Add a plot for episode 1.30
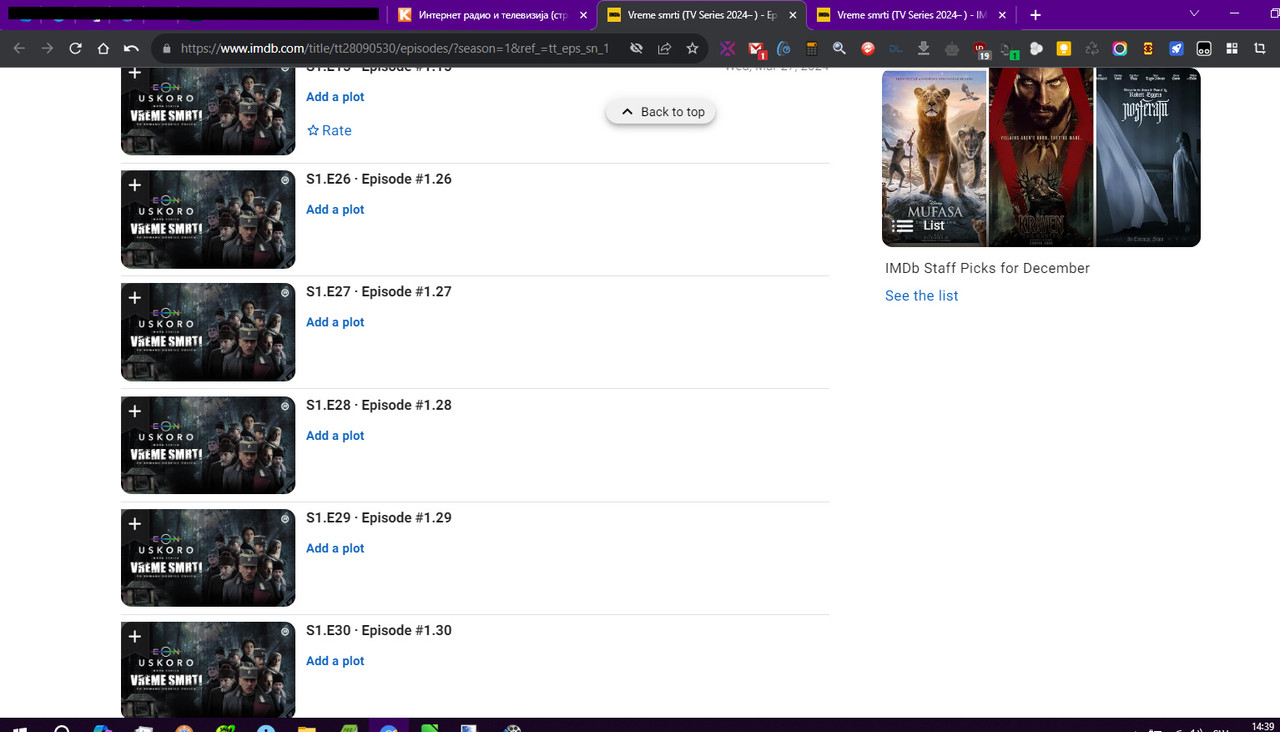1280x732 pixels. coord(335,661)
